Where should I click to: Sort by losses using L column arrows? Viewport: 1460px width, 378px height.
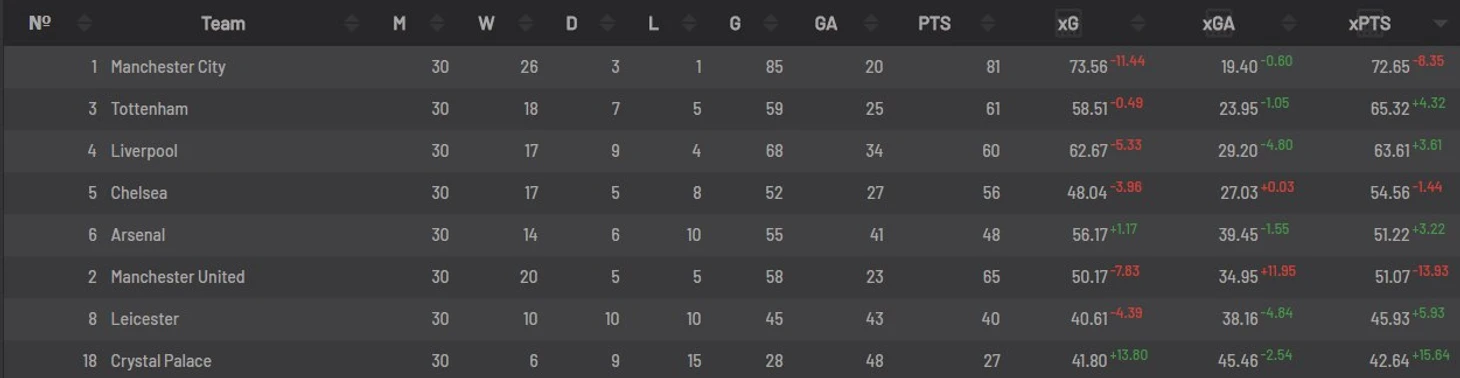point(691,23)
